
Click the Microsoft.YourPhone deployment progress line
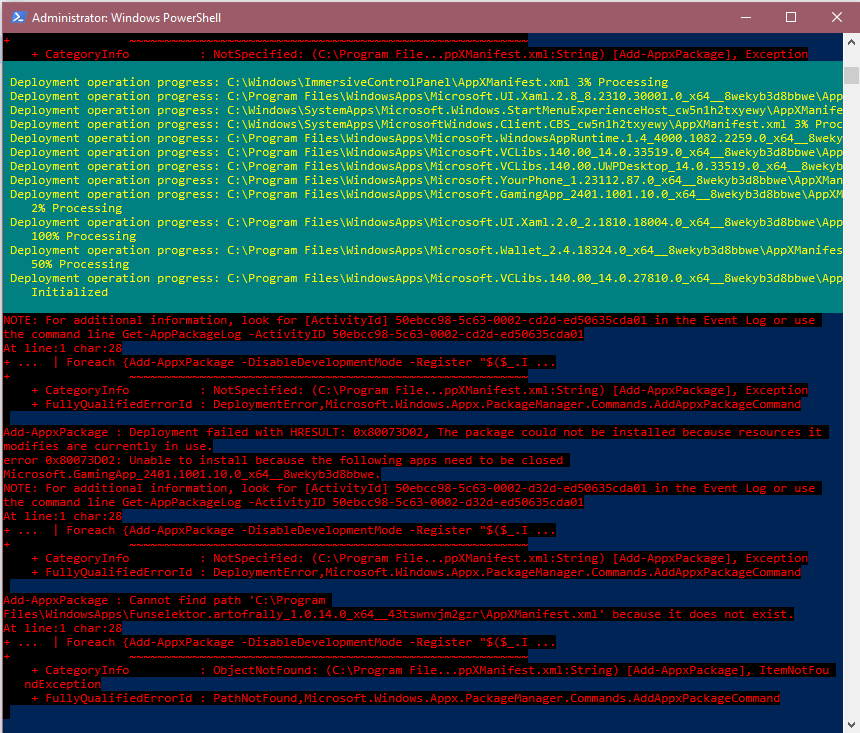click(x=420, y=180)
